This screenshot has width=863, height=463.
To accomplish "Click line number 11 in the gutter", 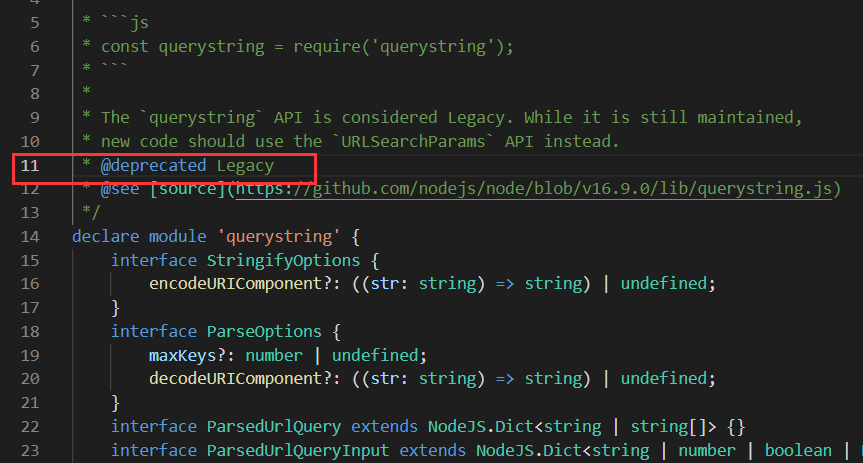I will (x=30, y=165).
